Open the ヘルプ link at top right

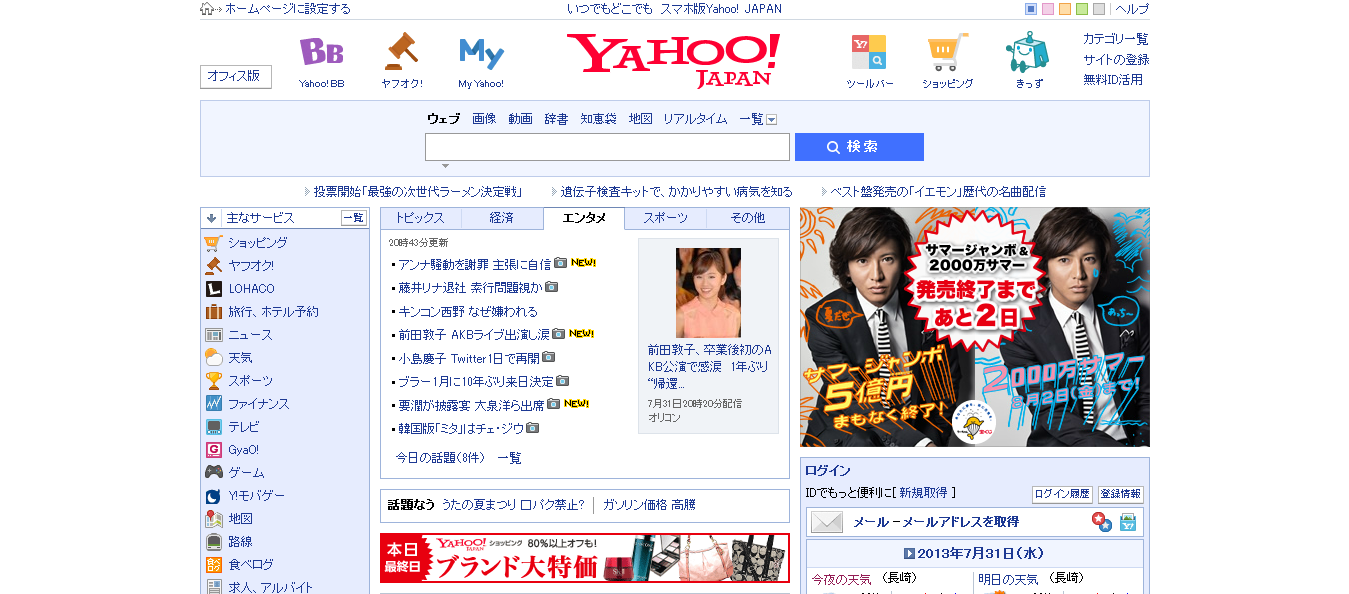[1132, 9]
